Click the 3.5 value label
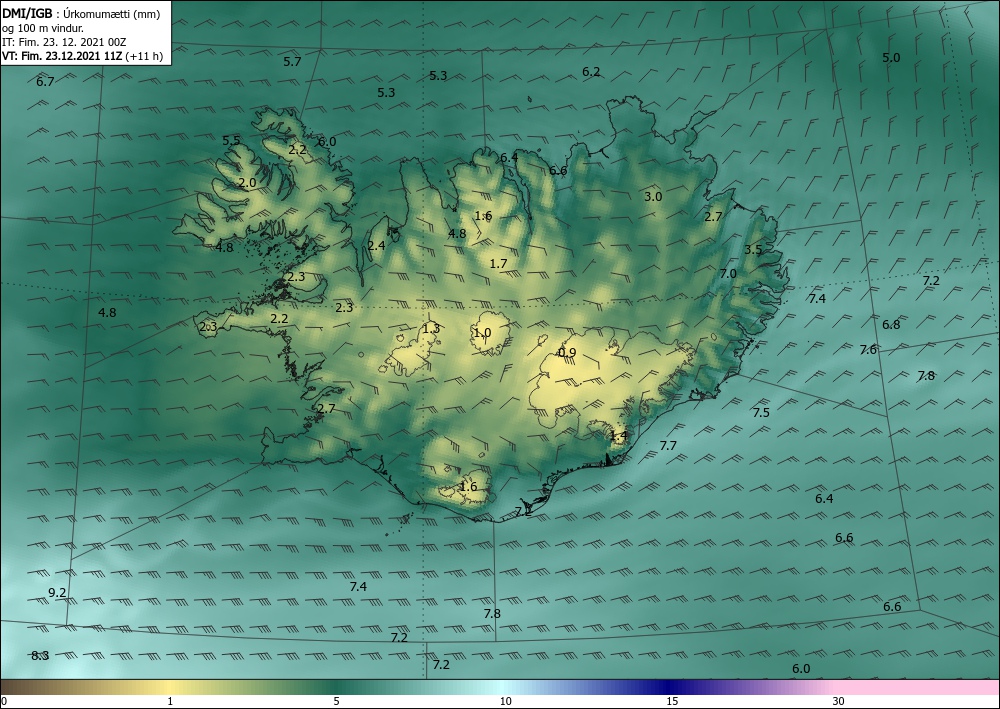 pos(753,249)
